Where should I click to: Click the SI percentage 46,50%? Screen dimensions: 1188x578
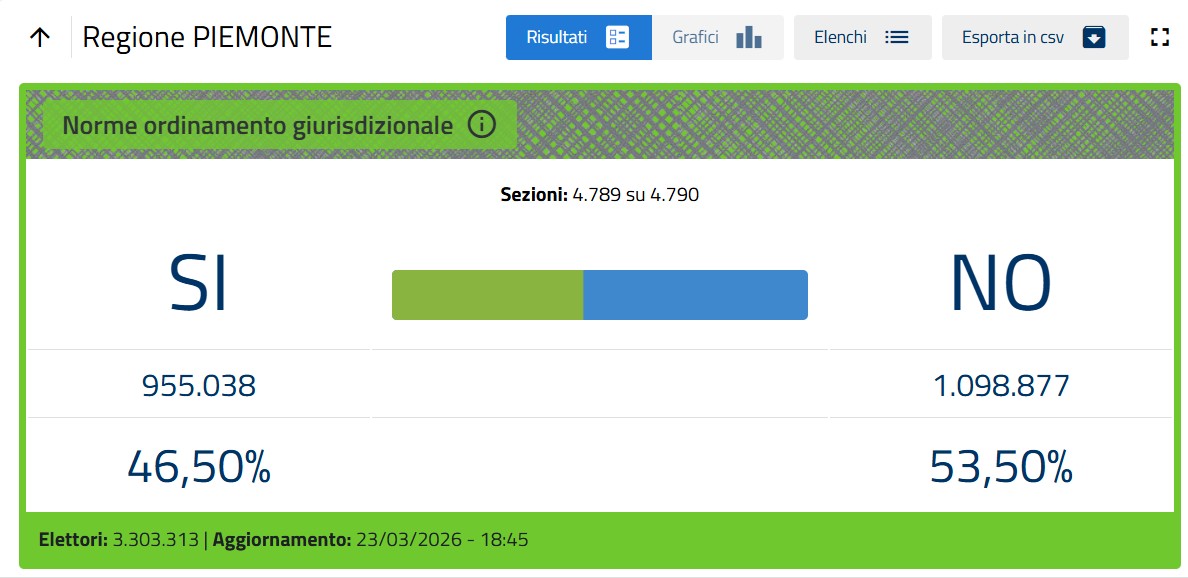199,466
